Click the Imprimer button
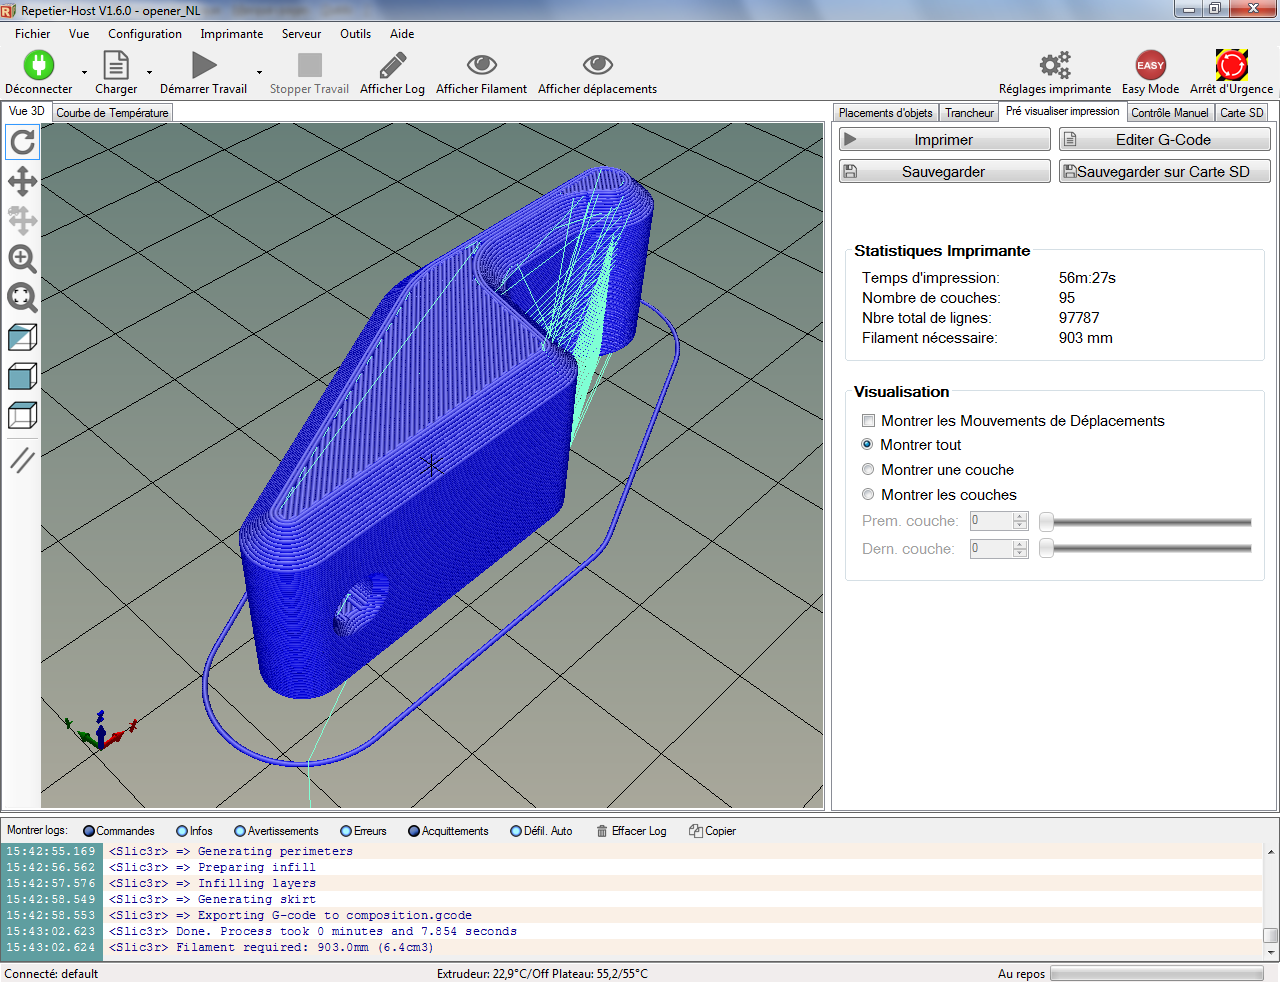The image size is (1280, 984). pyautogui.click(x=944, y=140)
